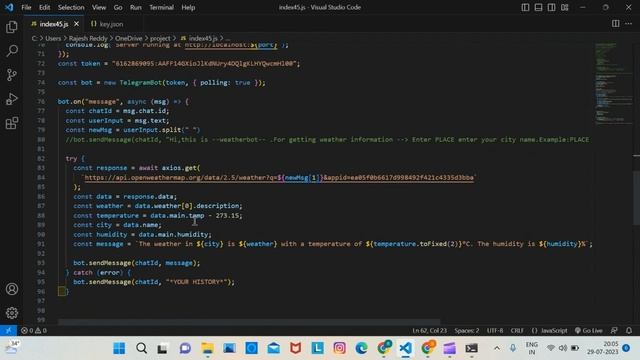Click the remote window indicator in status bar
The width and height of the screenshot is (640, 360).
(x=8, y=330)
